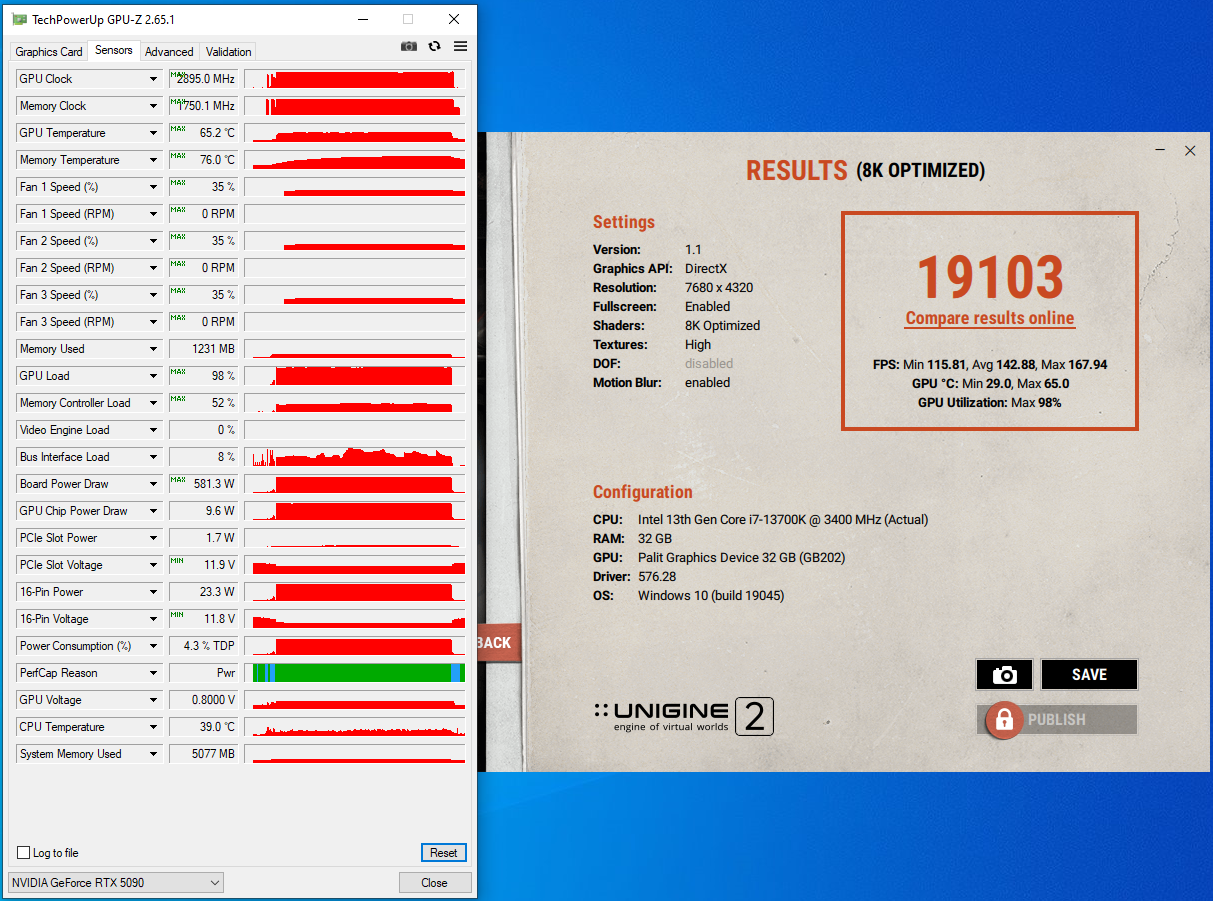1213x901 pixels.
Task: Click the Compare results online link
Action: 990,319
